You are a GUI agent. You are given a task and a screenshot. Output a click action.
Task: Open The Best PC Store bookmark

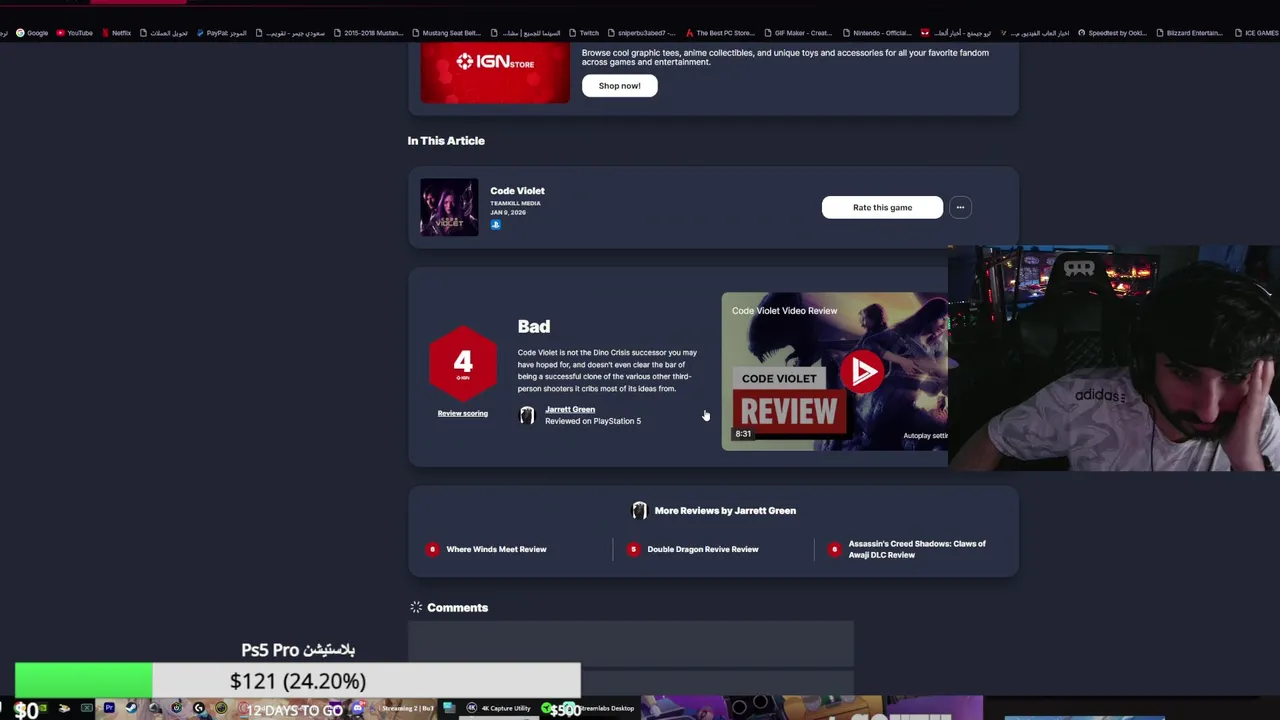coord(720,33)
